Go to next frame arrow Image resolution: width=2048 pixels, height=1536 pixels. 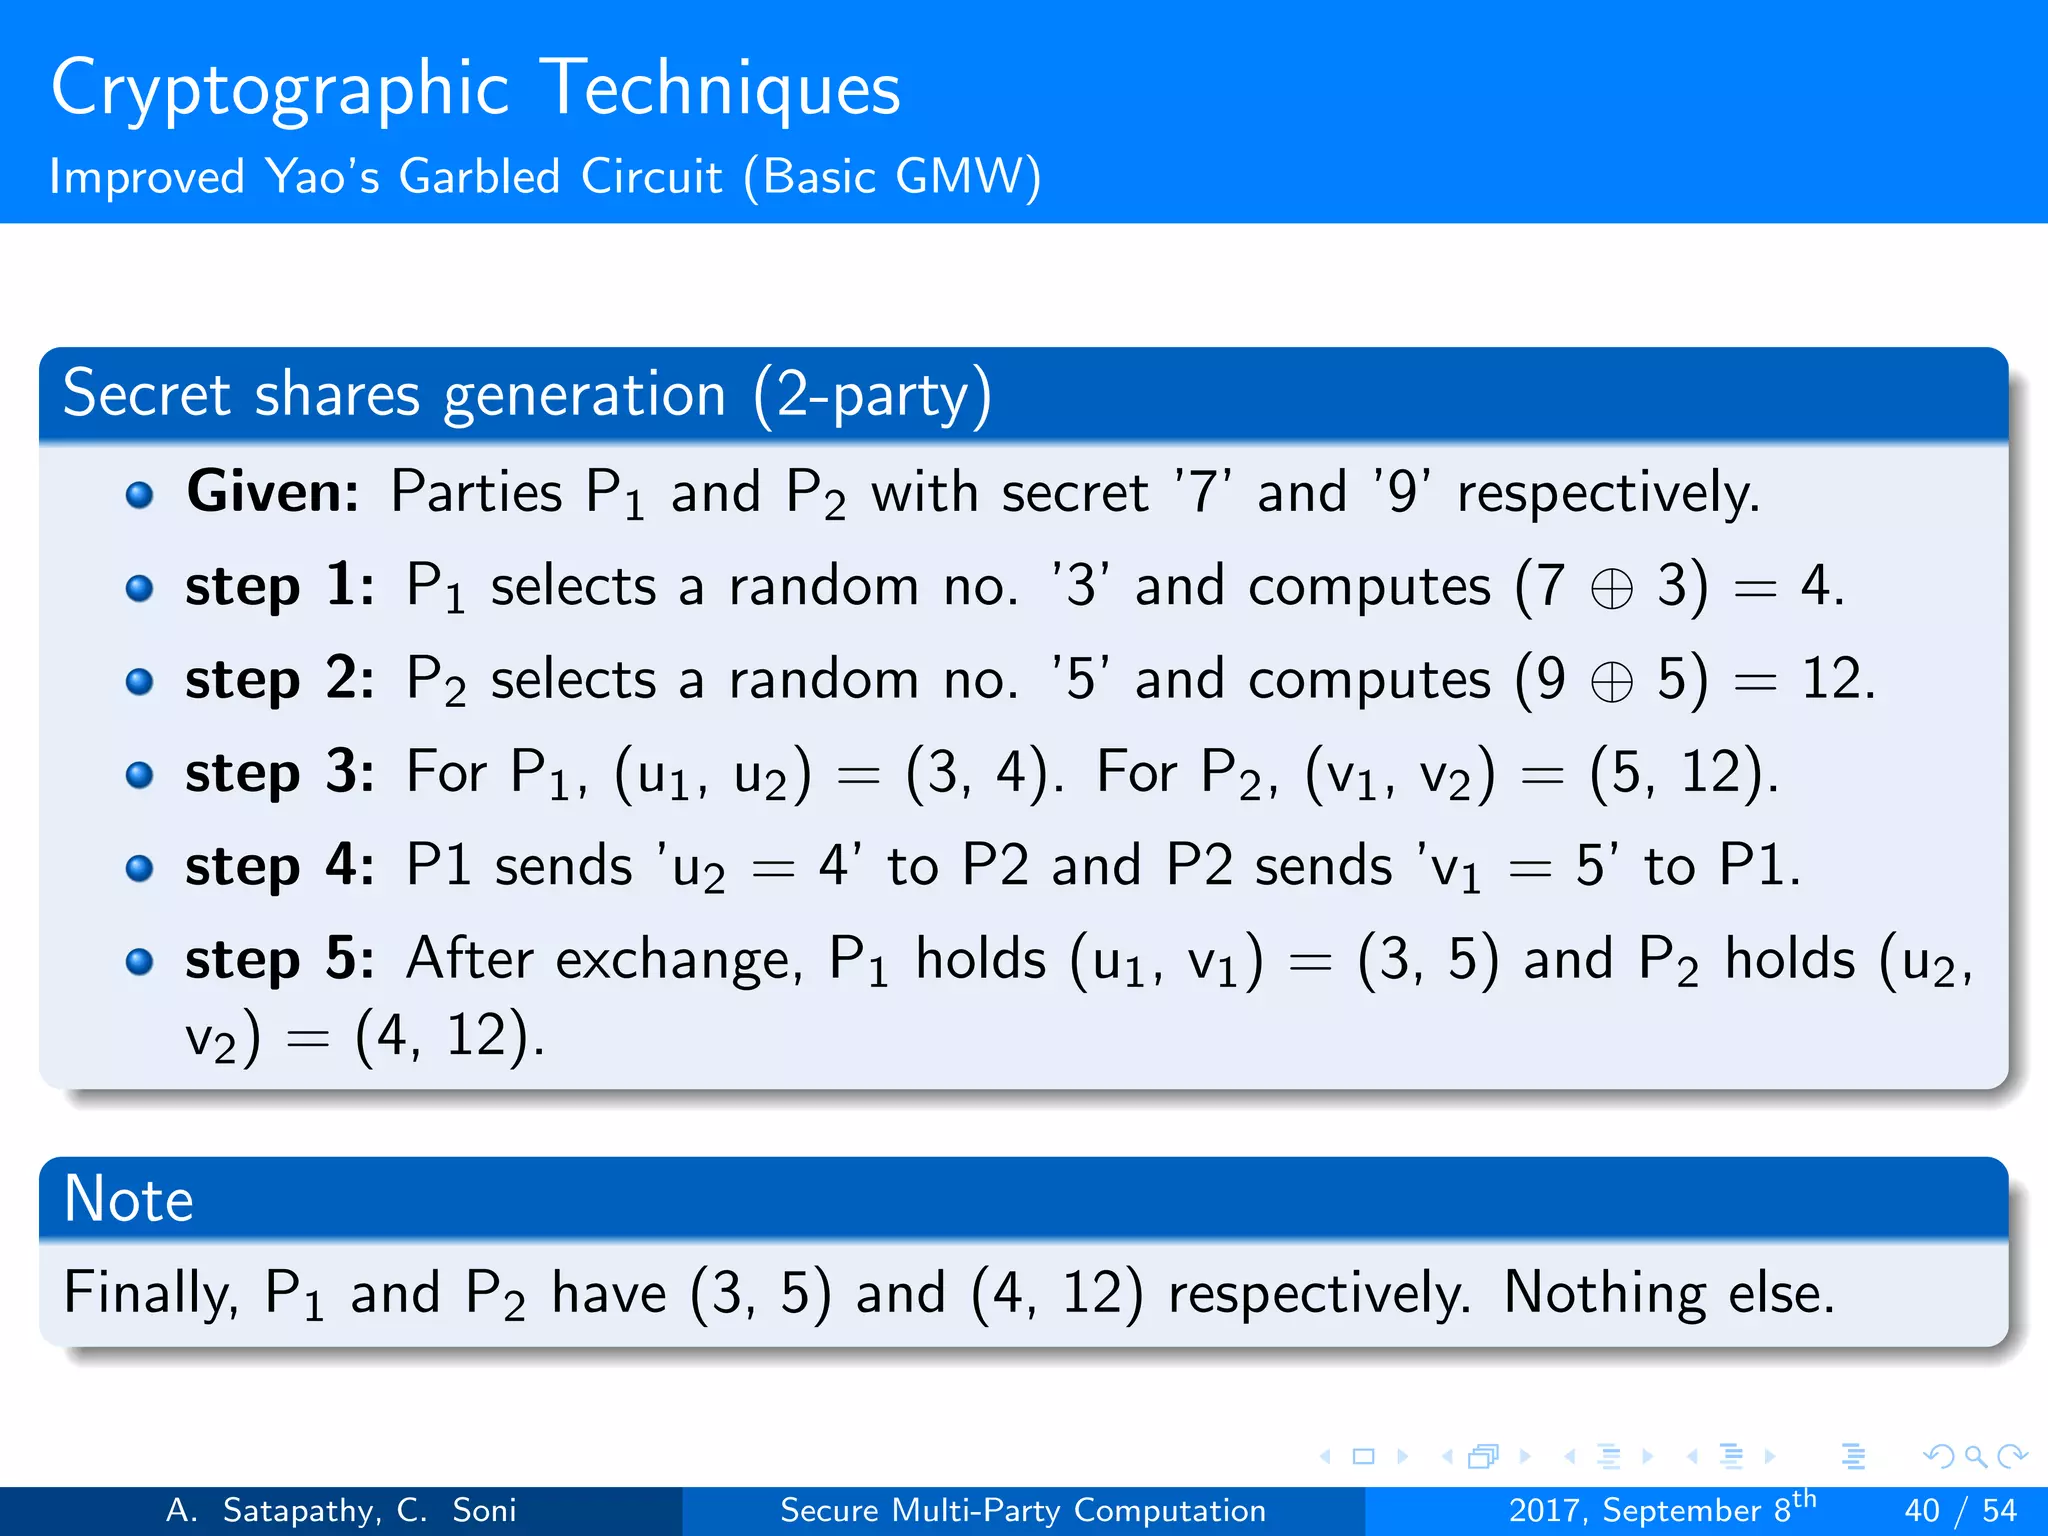coord(1525,1457)
